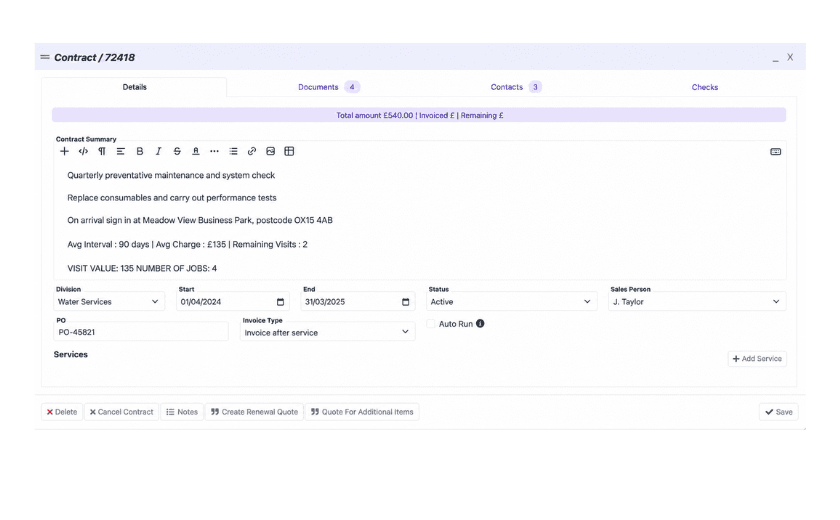The width and height of the screenshot is (840, 520).
Task: Click the Auto Run info icon
Action: pos(480,323)
